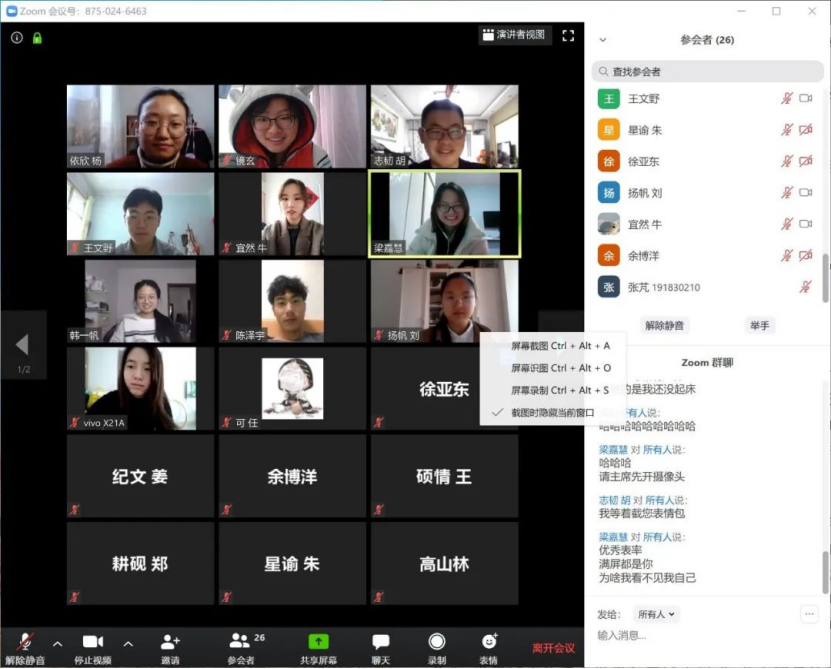
Task: Open the 表情 reactions icon
Action: point(488,642)
